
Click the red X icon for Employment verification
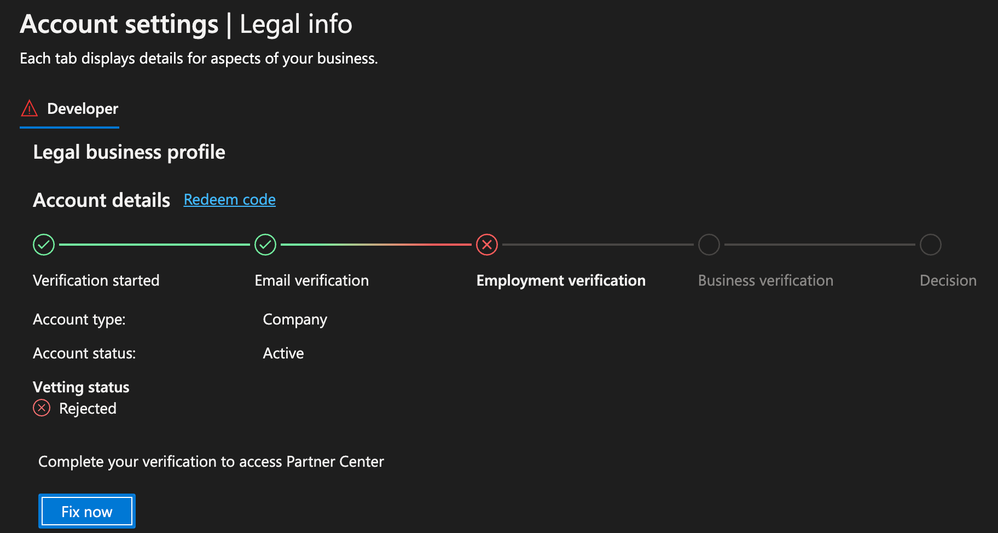pyautogui.click(x=486, y=245)
